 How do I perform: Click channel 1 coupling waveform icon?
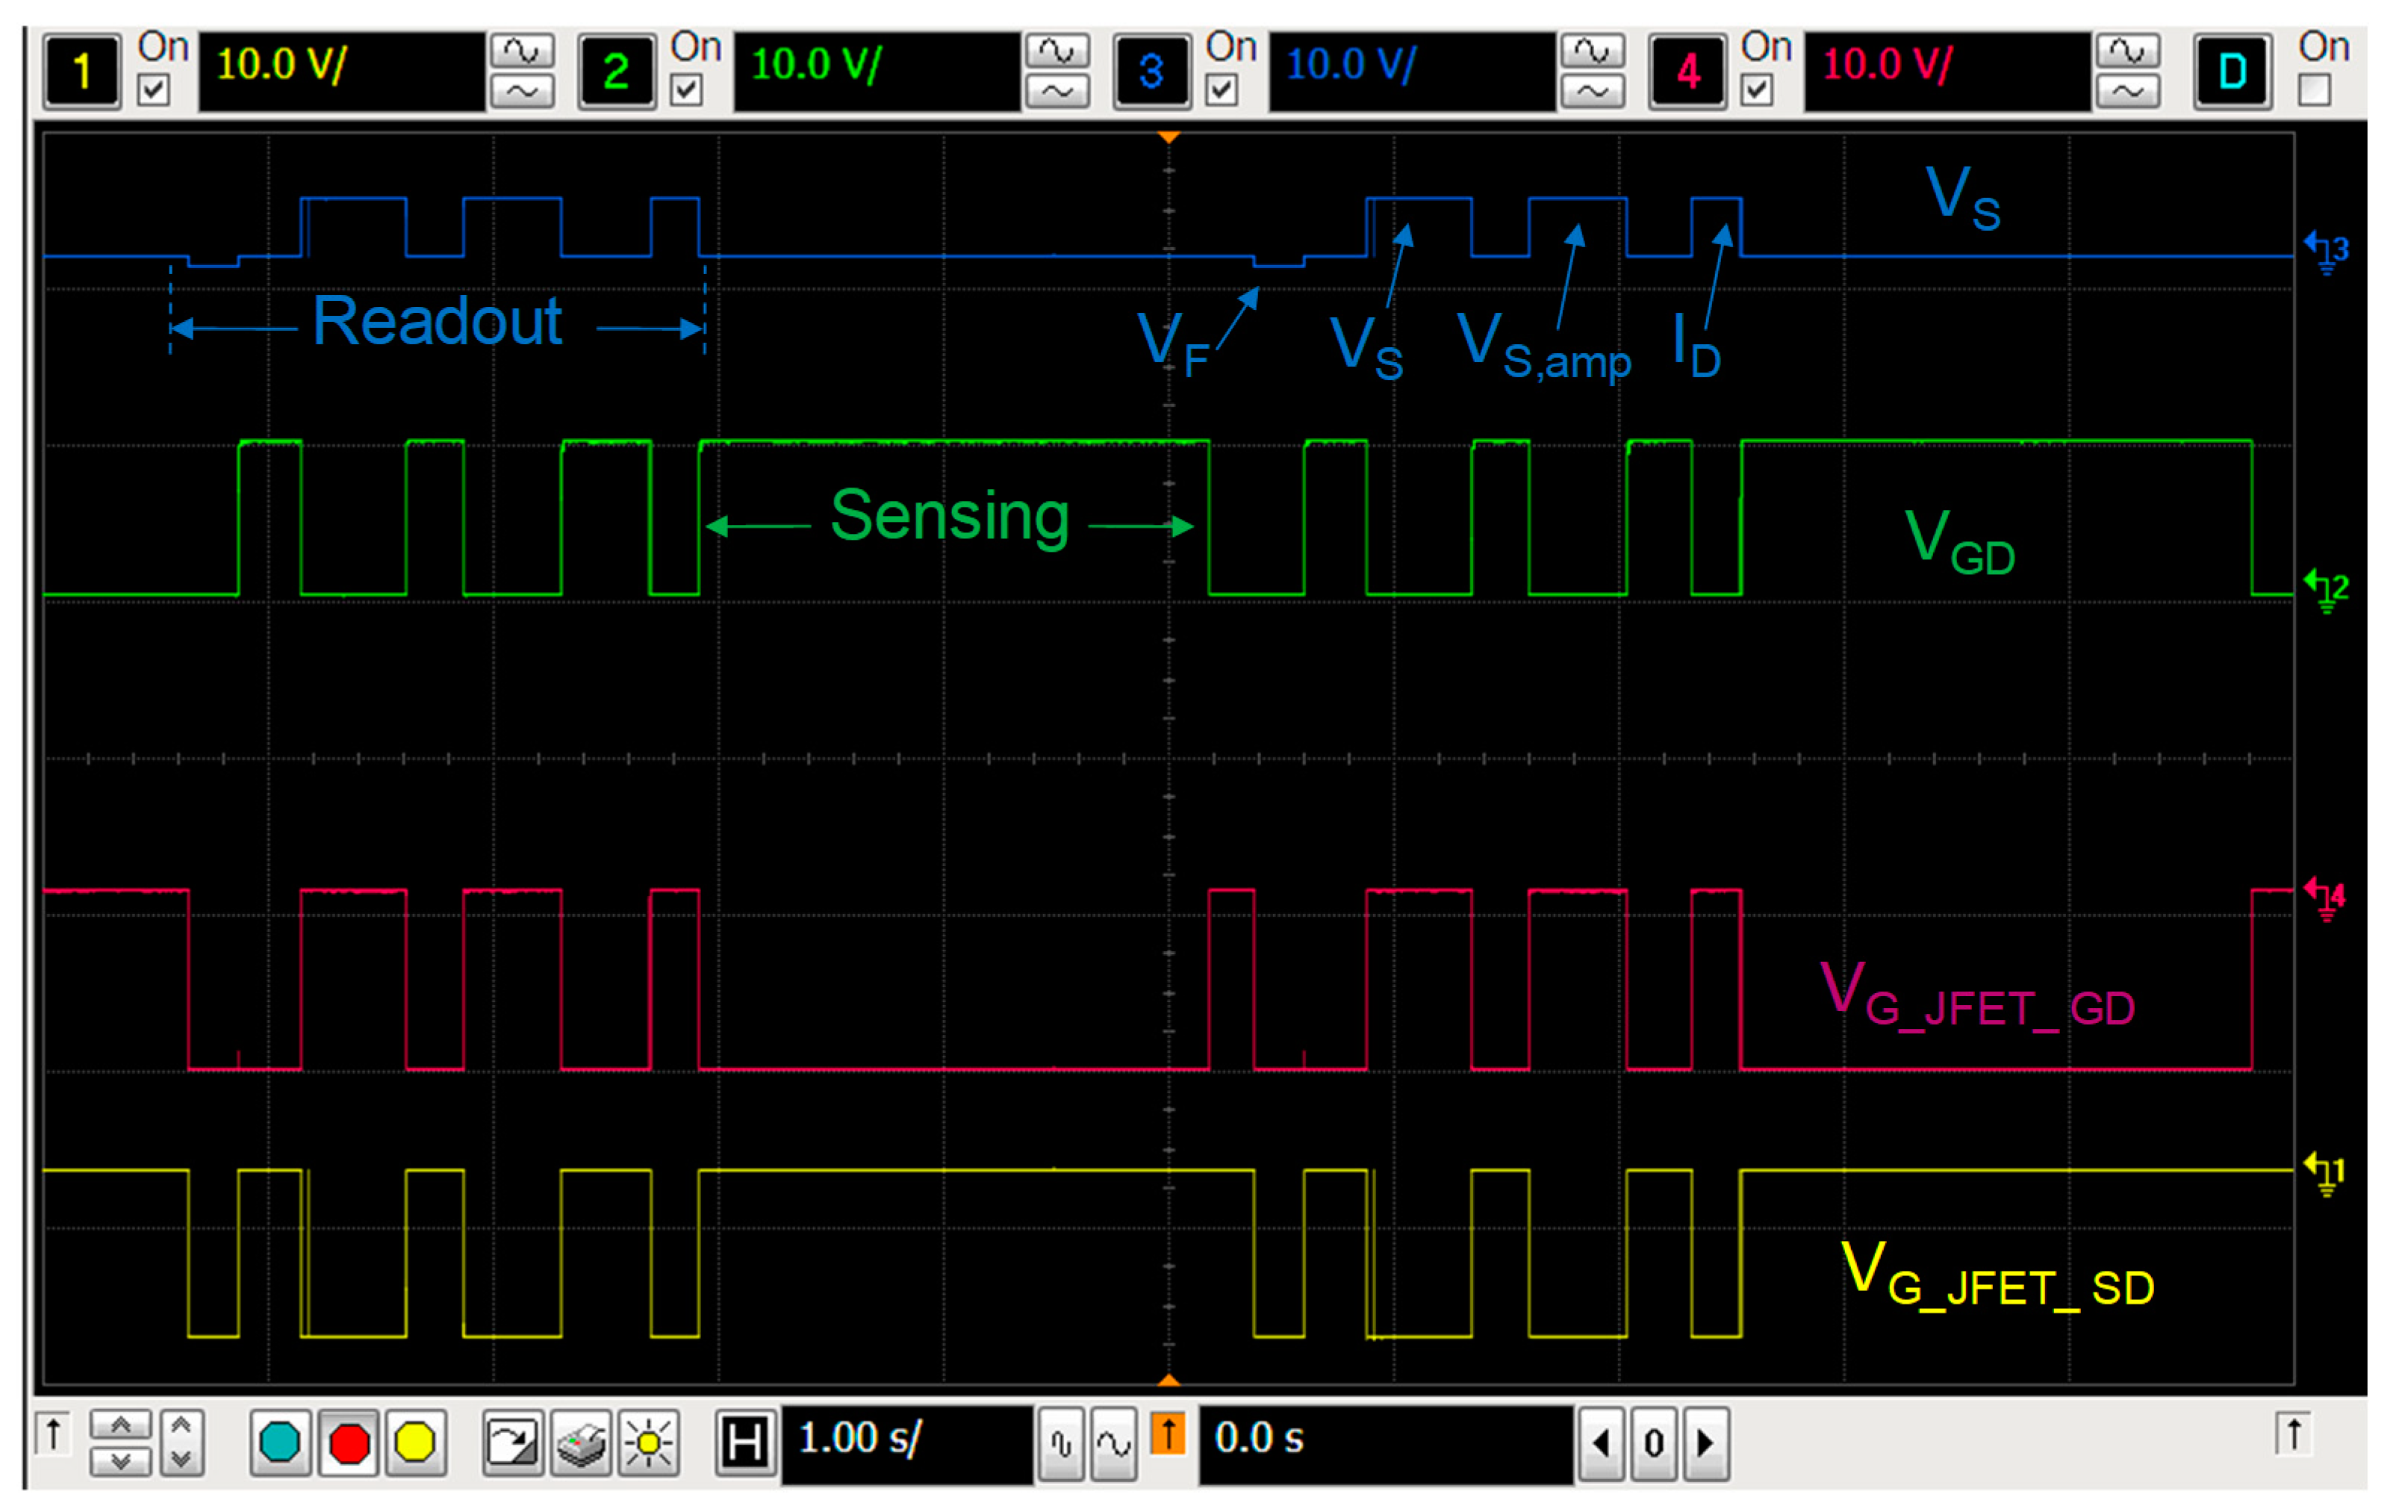522,50
